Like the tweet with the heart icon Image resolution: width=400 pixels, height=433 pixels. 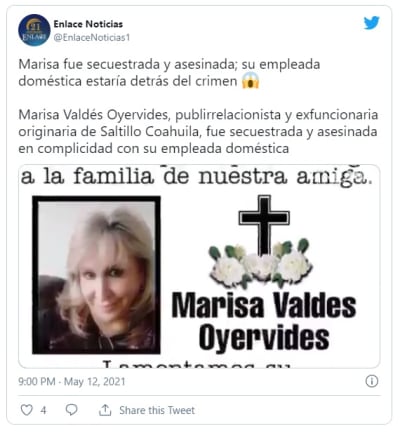(x=27, y=410)
